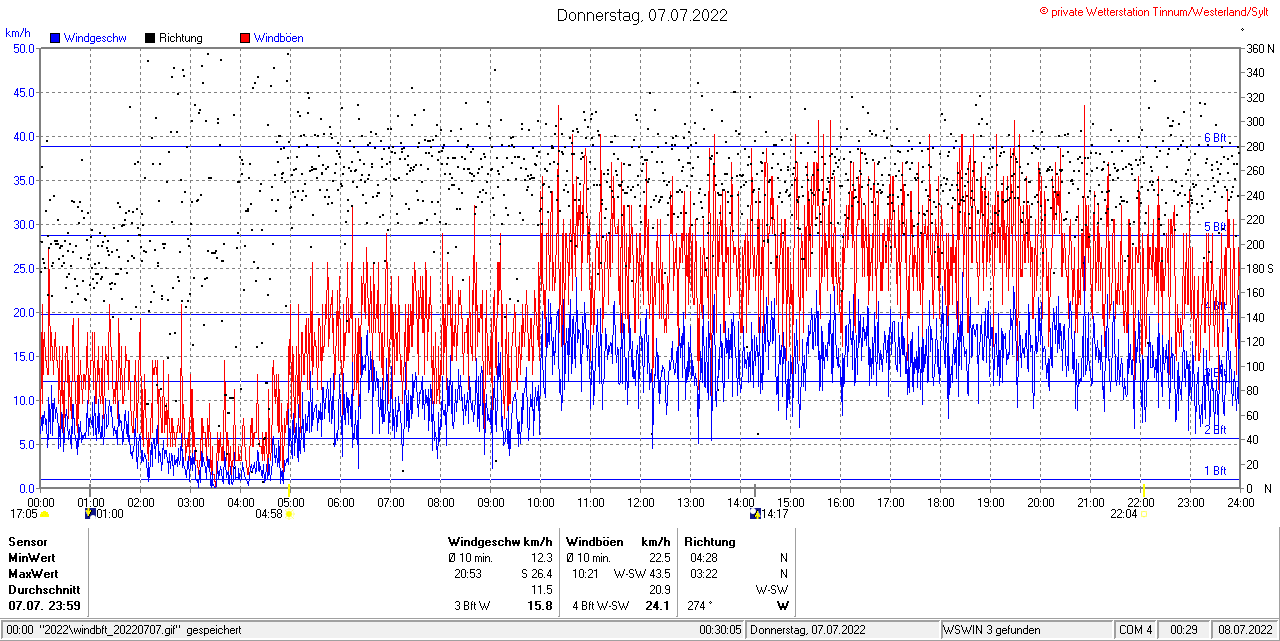Image resolution: width=1280 pixels, height=641 pixels.
Task: Click the sunset time 22:04 label
Action: [x=1124, y=514]
